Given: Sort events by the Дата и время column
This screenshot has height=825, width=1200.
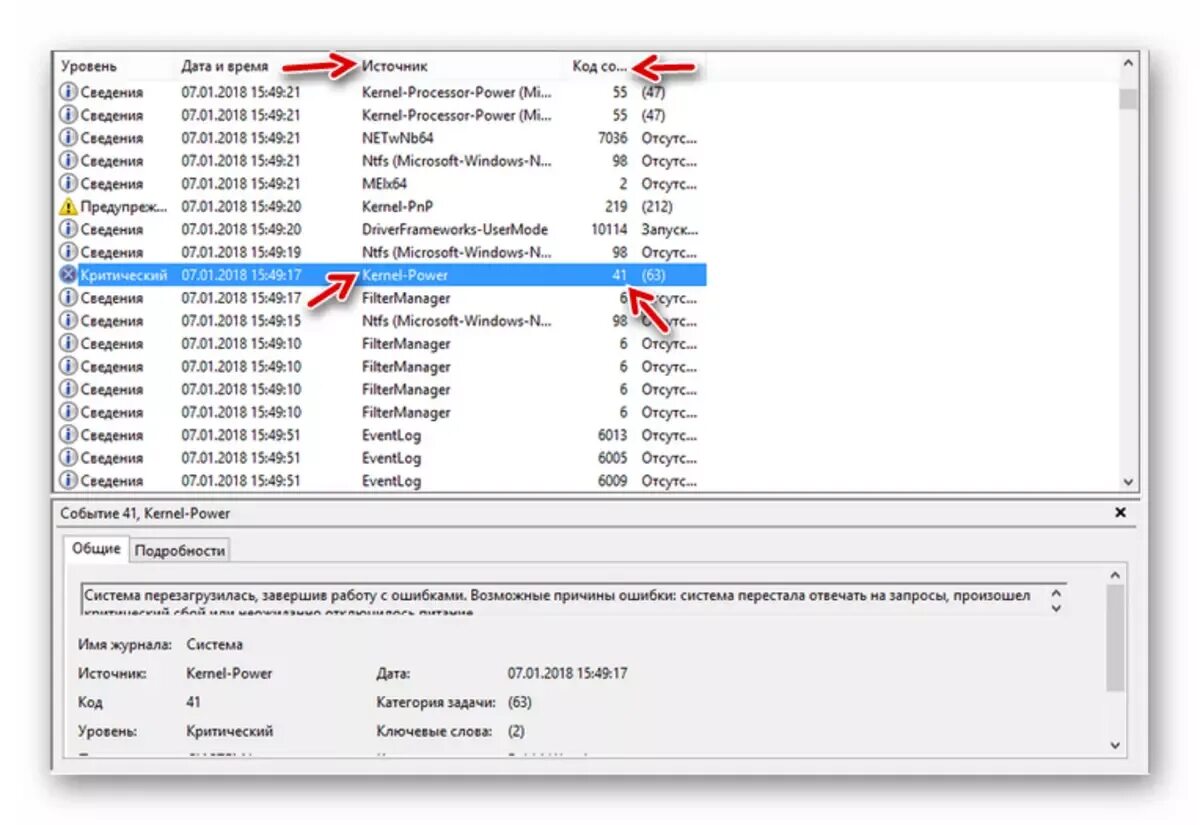Looking at the screenshot, I should coord(225,66).
